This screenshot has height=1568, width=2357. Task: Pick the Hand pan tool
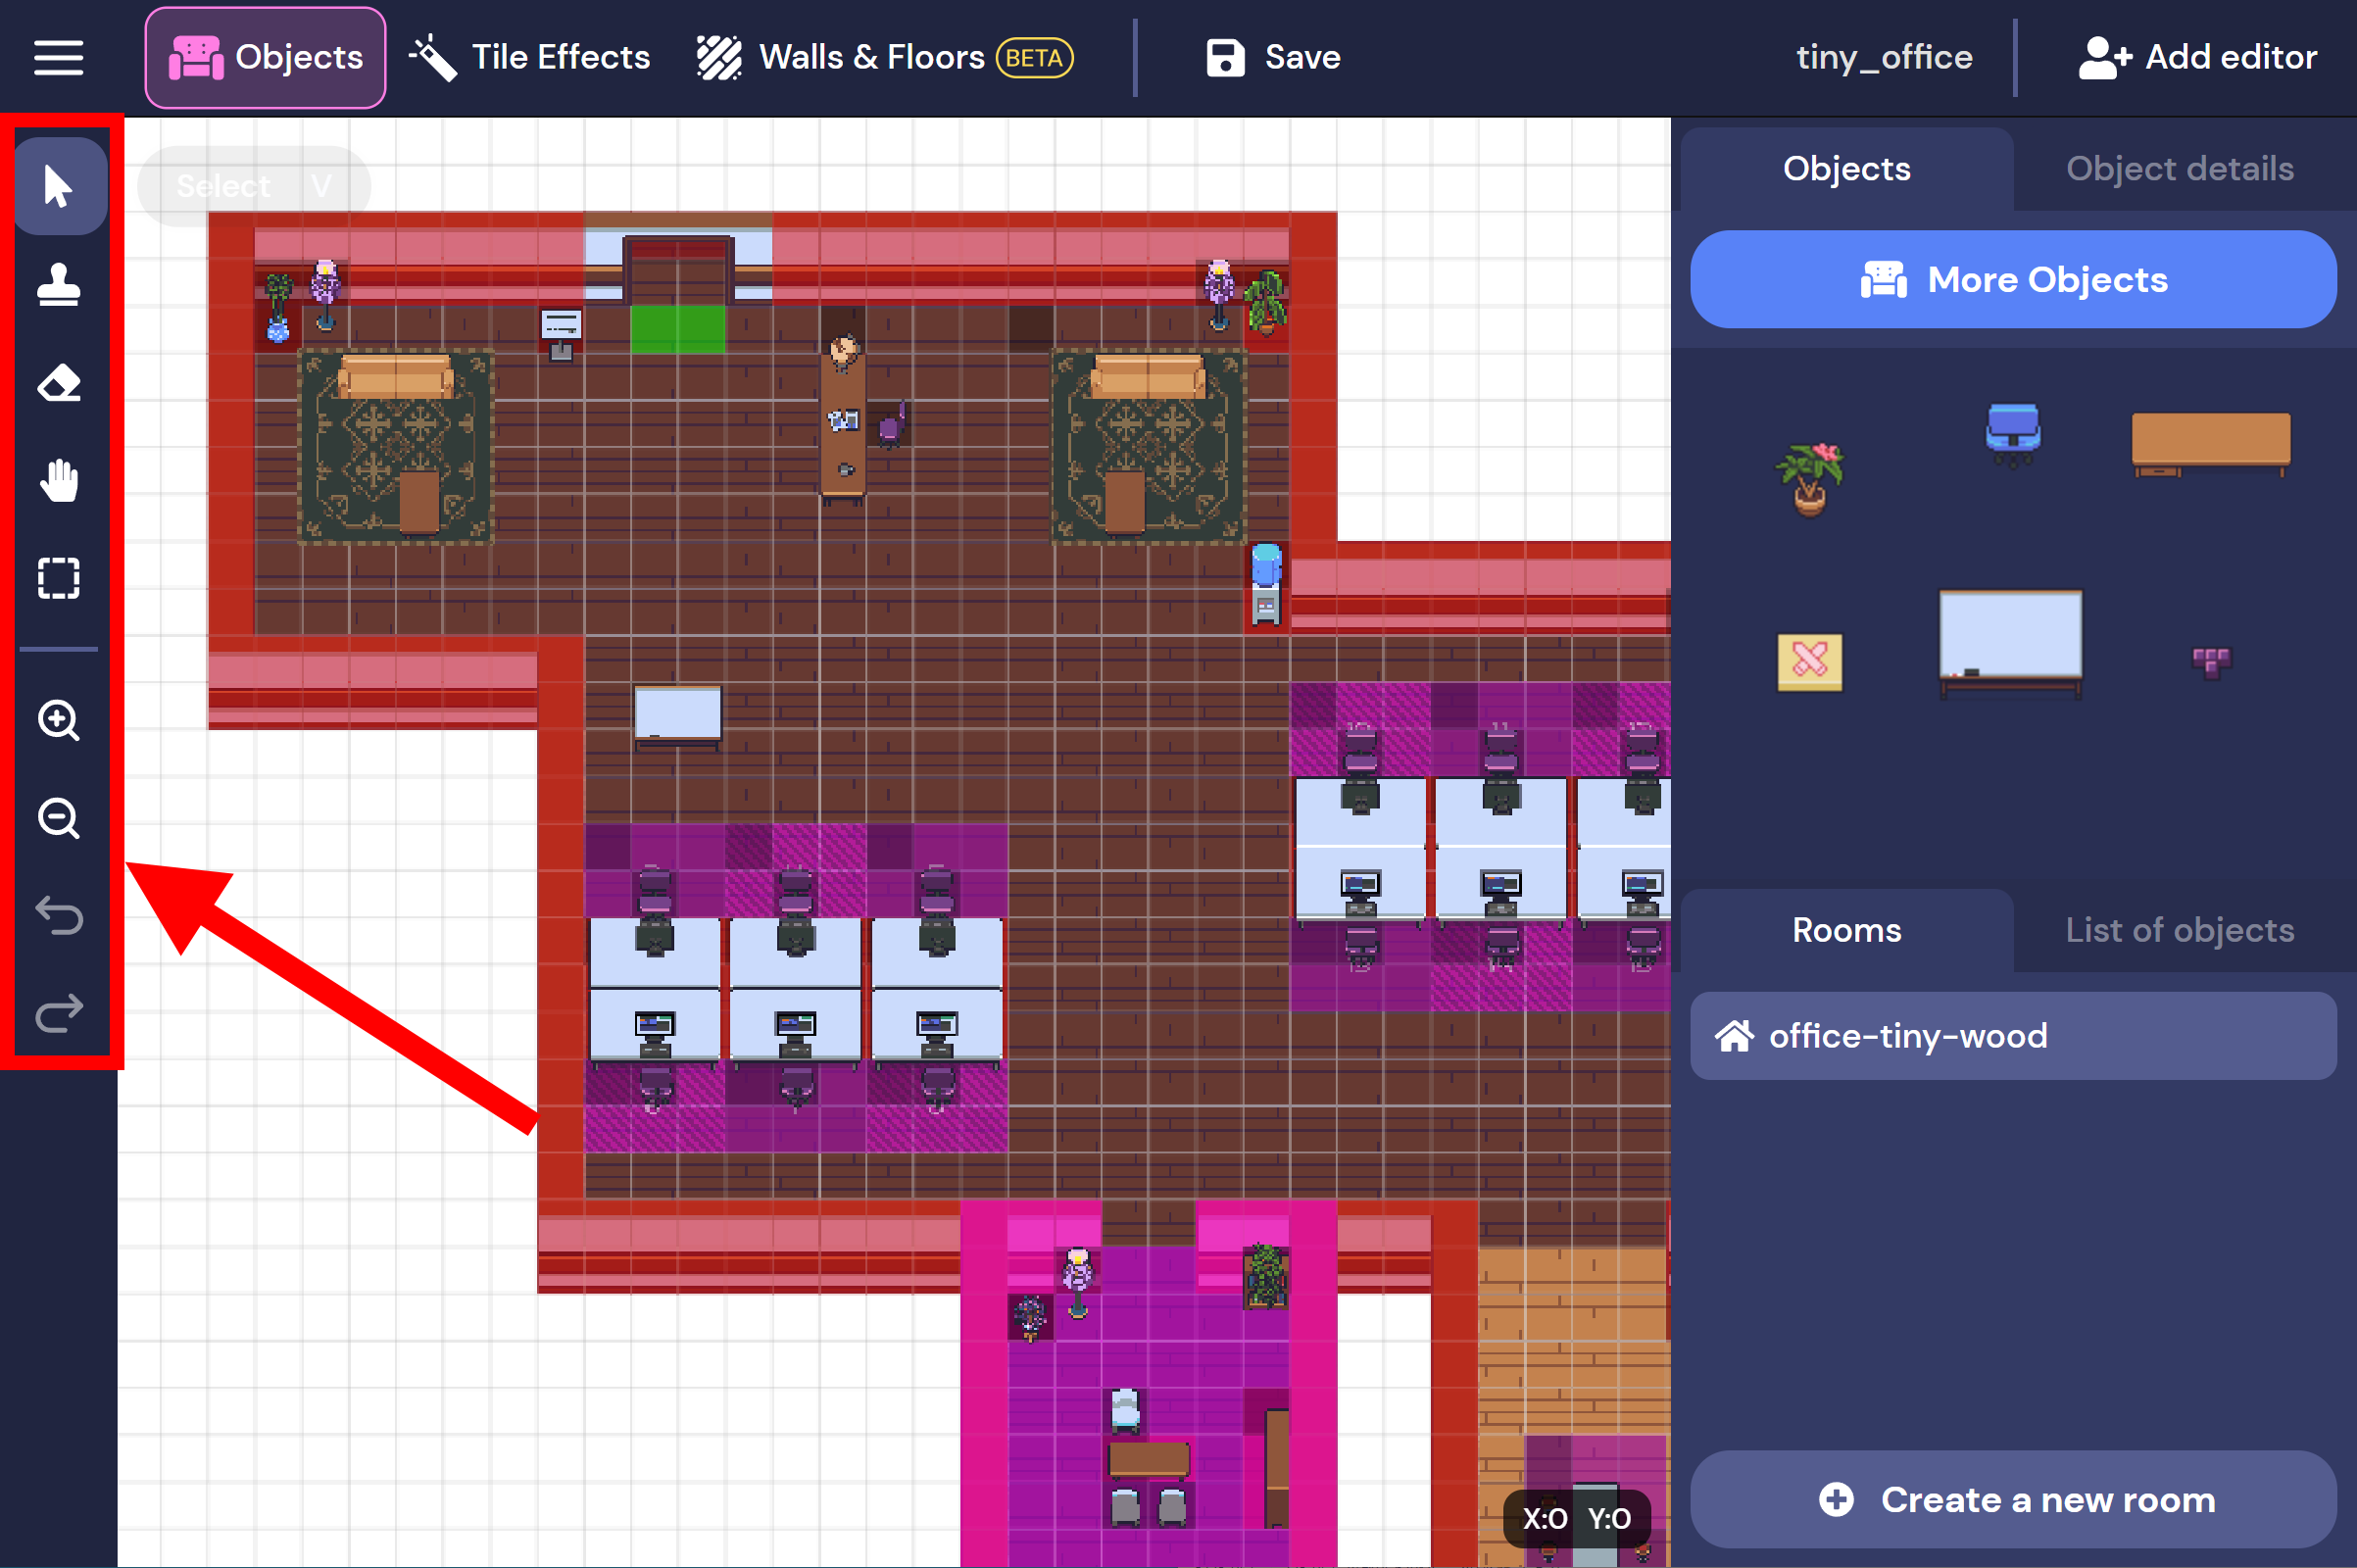pos(59,481)
